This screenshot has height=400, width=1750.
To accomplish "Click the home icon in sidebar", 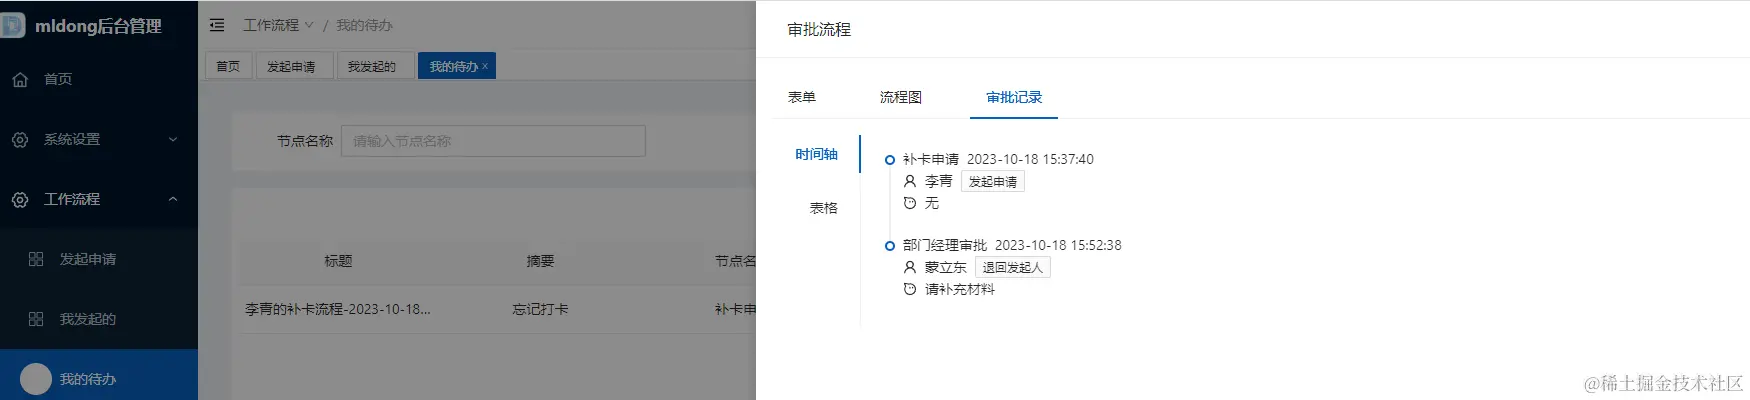I will (20, 79).
